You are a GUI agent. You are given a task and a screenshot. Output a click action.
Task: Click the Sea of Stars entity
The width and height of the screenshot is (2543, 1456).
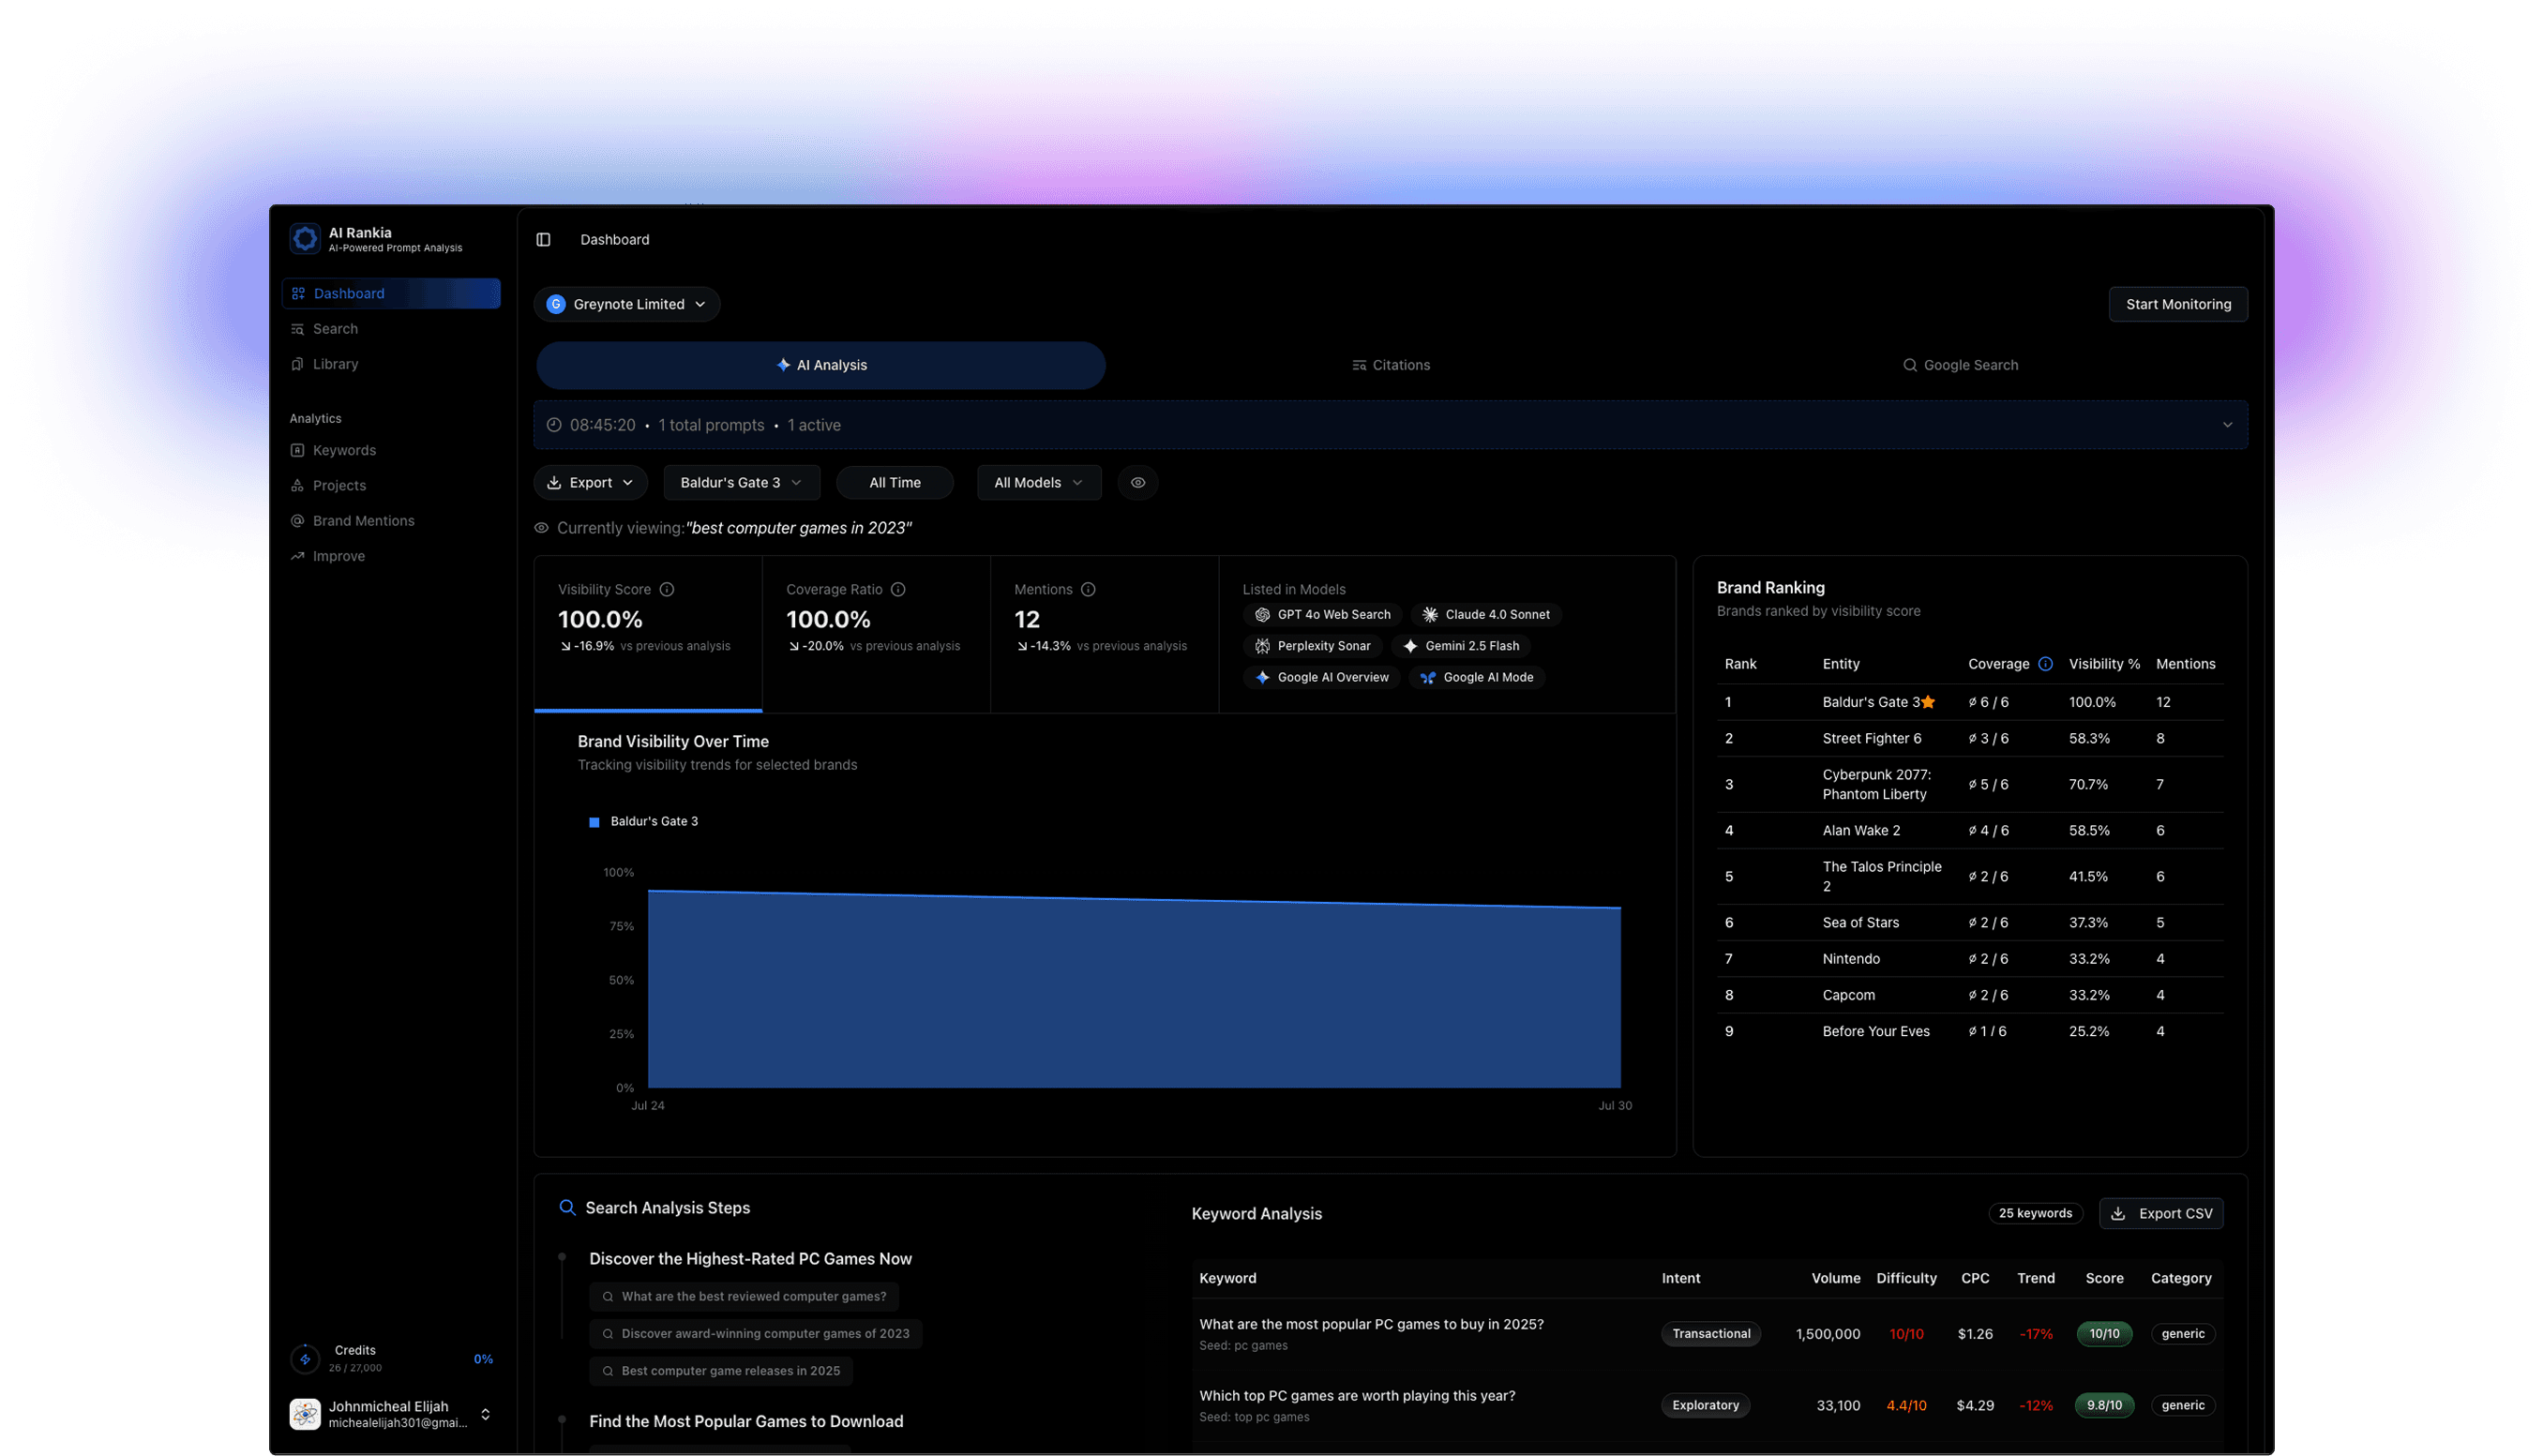(x=1860, y=922)
